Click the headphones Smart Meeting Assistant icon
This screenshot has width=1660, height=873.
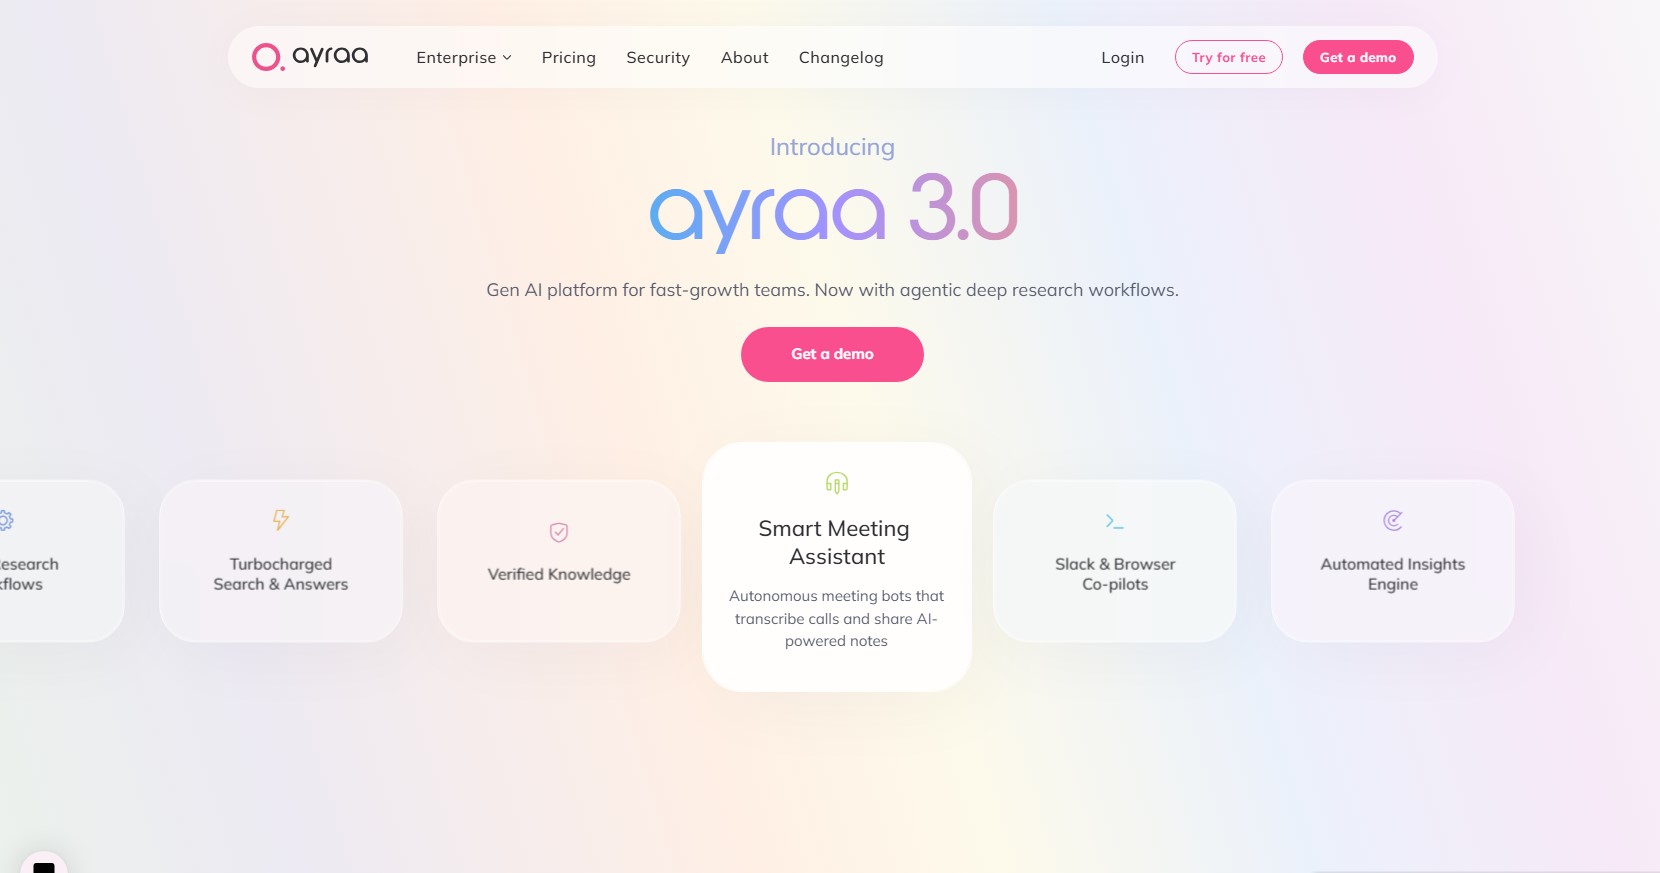pos(837,483)
